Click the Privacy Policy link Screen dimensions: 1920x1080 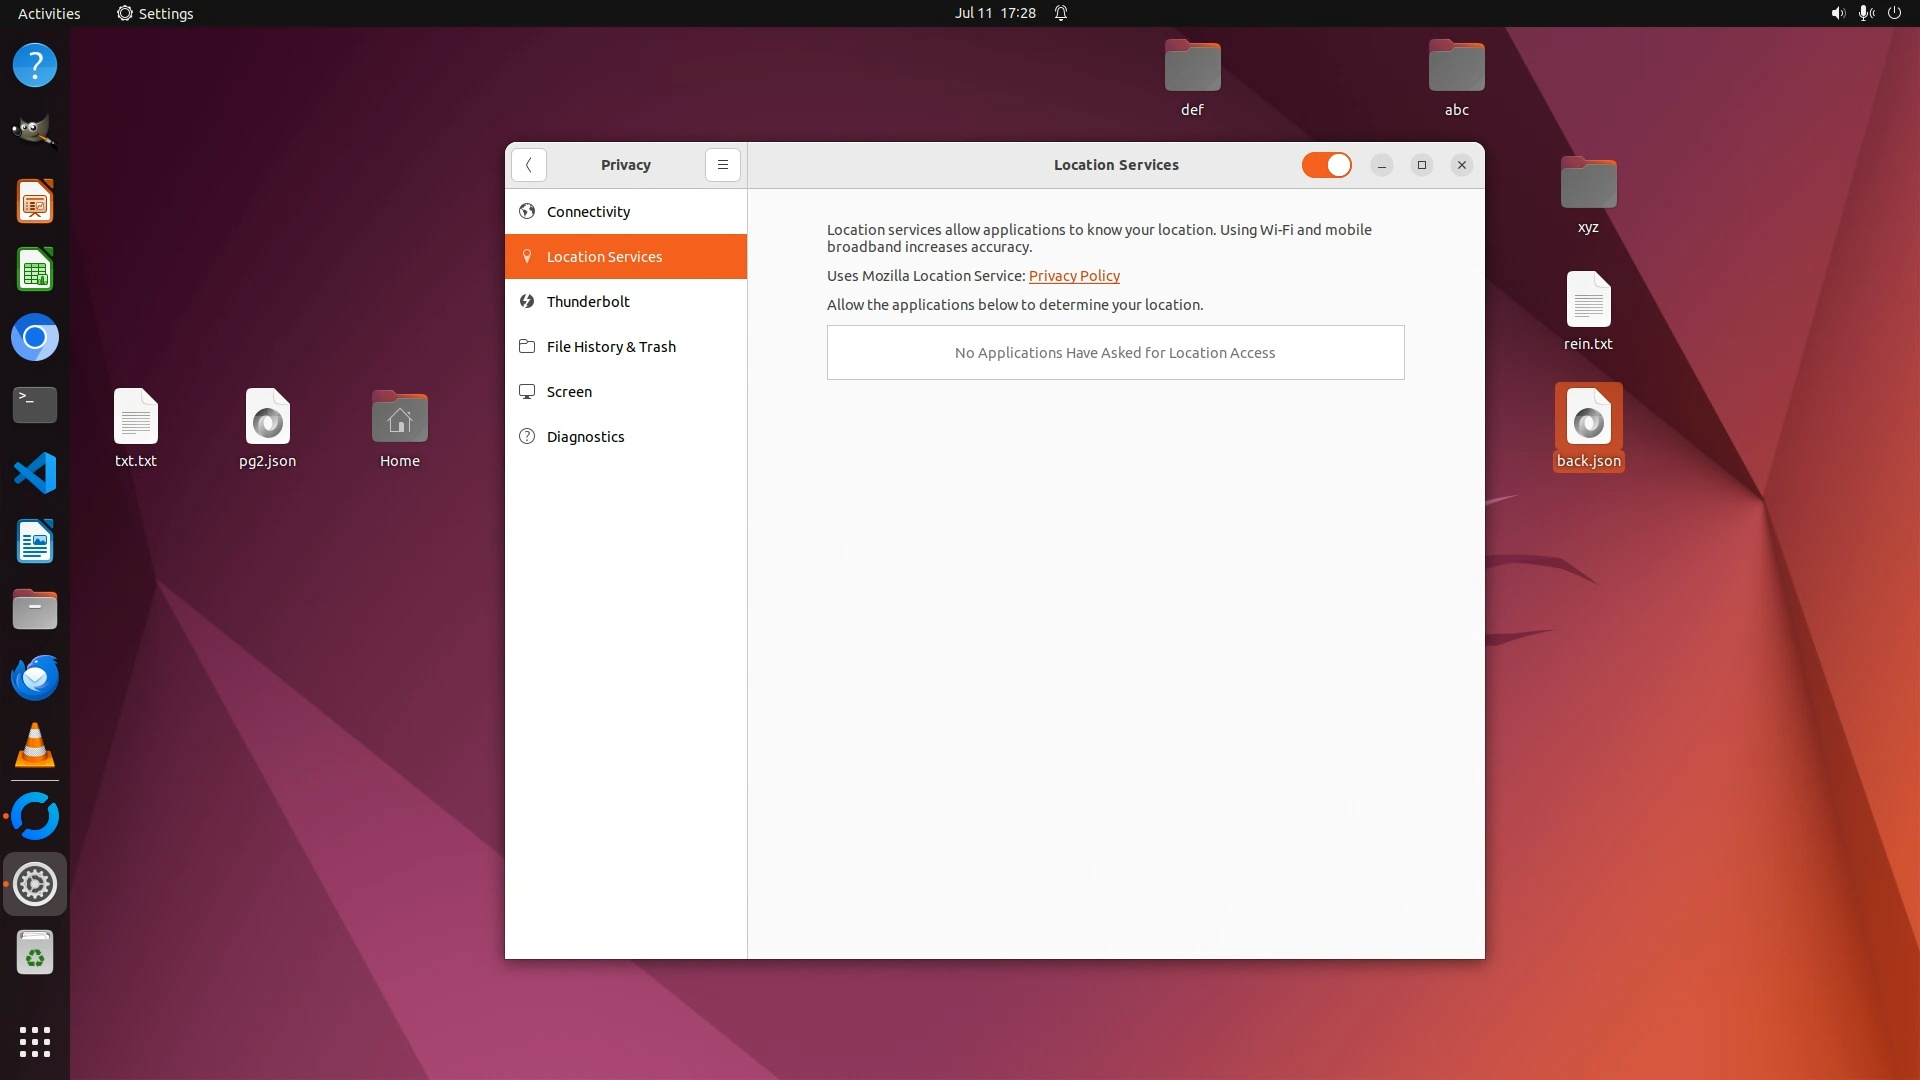click(x=1074, y=276)
